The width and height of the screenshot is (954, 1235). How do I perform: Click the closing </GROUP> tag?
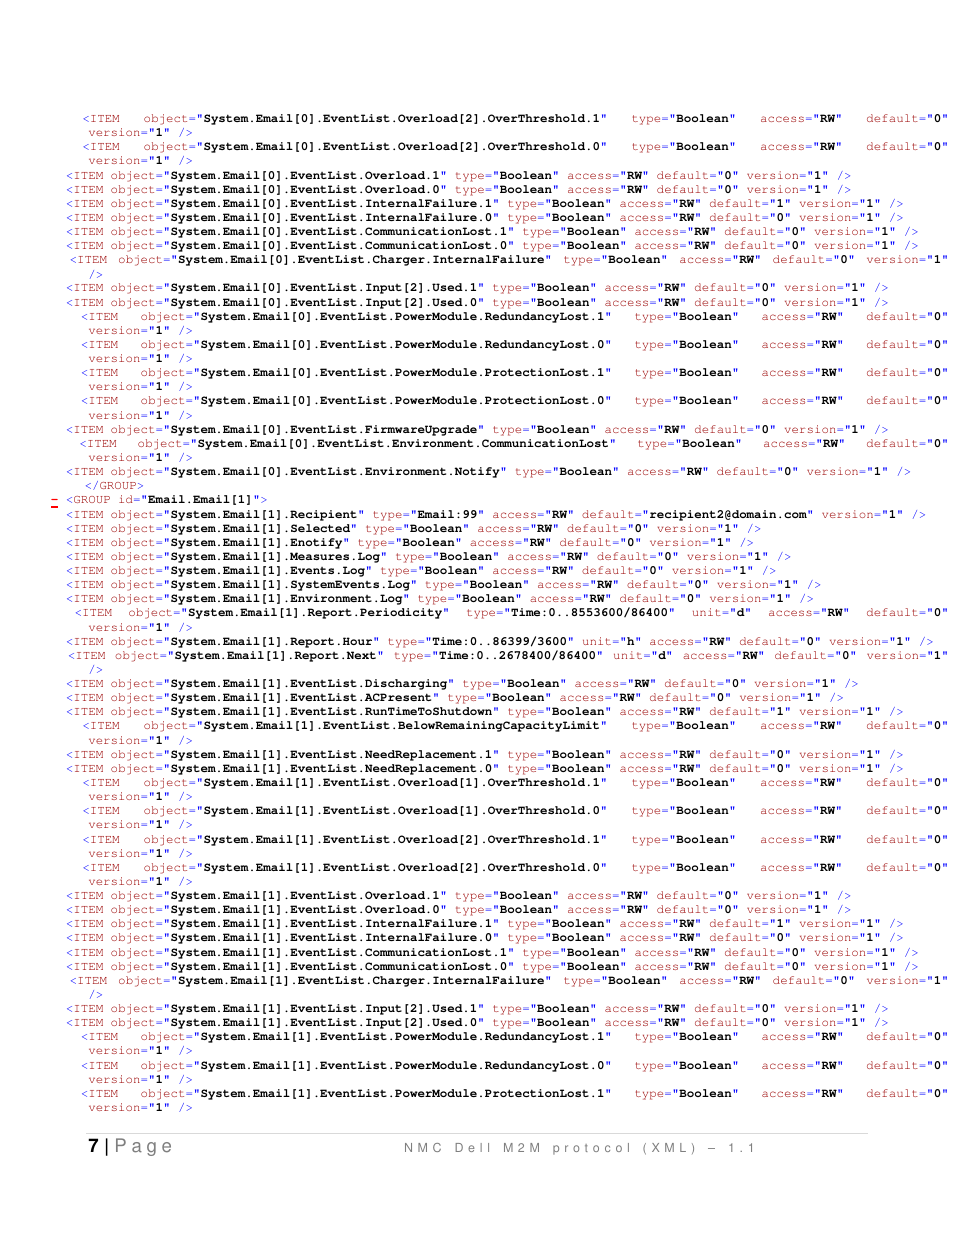114,485
